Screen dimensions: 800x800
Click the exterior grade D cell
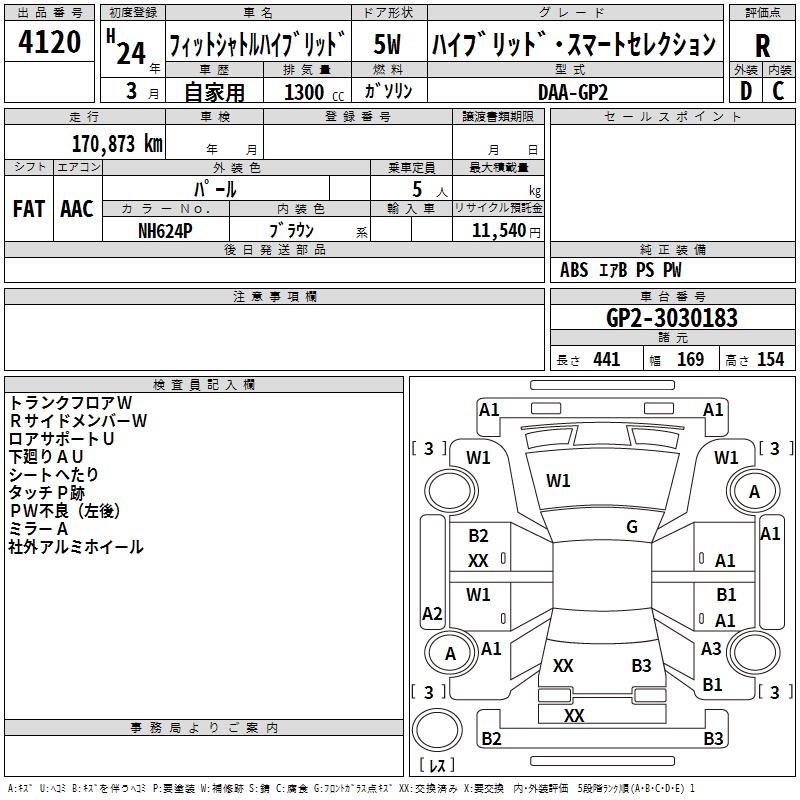(745, 90)
